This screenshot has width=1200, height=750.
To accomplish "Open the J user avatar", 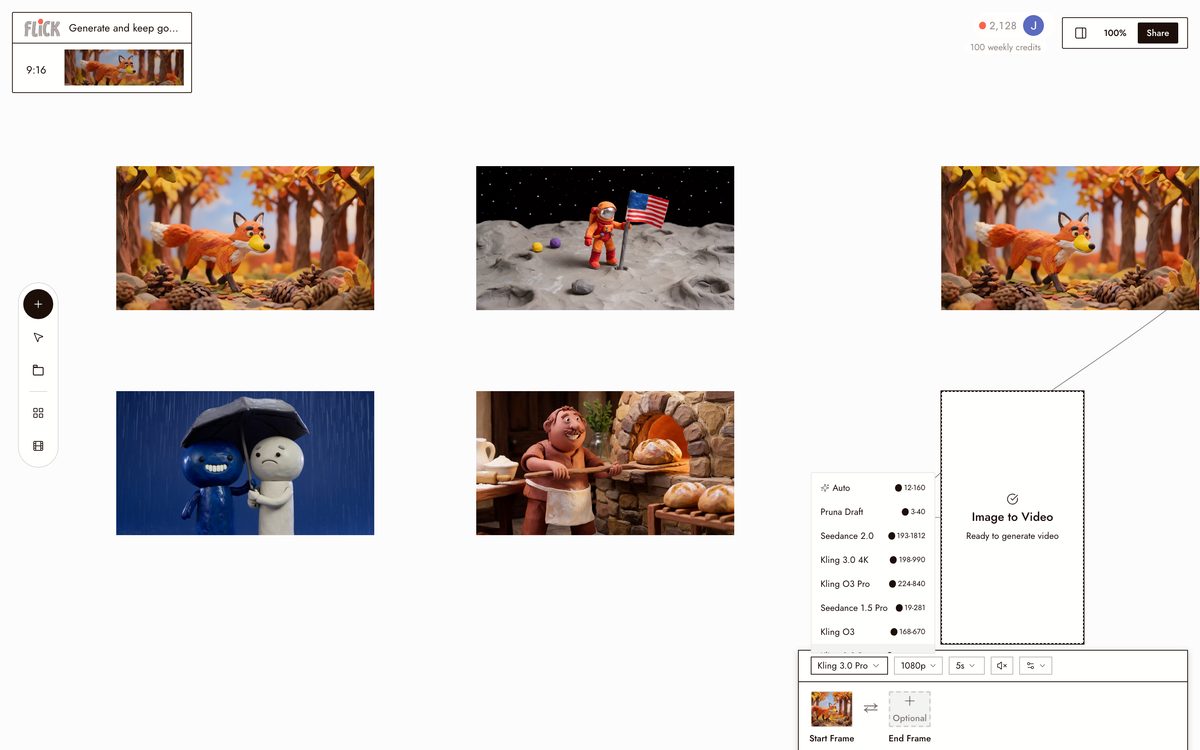I will point(1034,25).
